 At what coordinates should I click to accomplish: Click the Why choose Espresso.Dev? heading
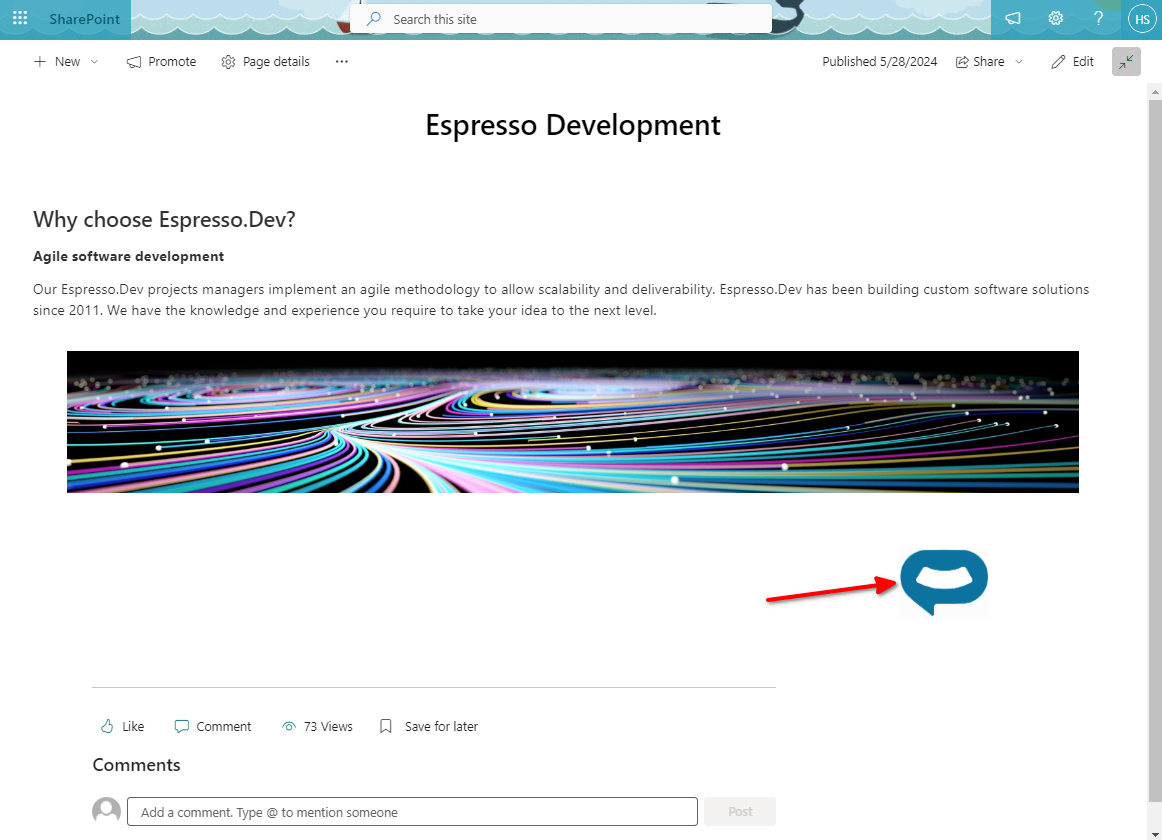click(x=164, y=219)
